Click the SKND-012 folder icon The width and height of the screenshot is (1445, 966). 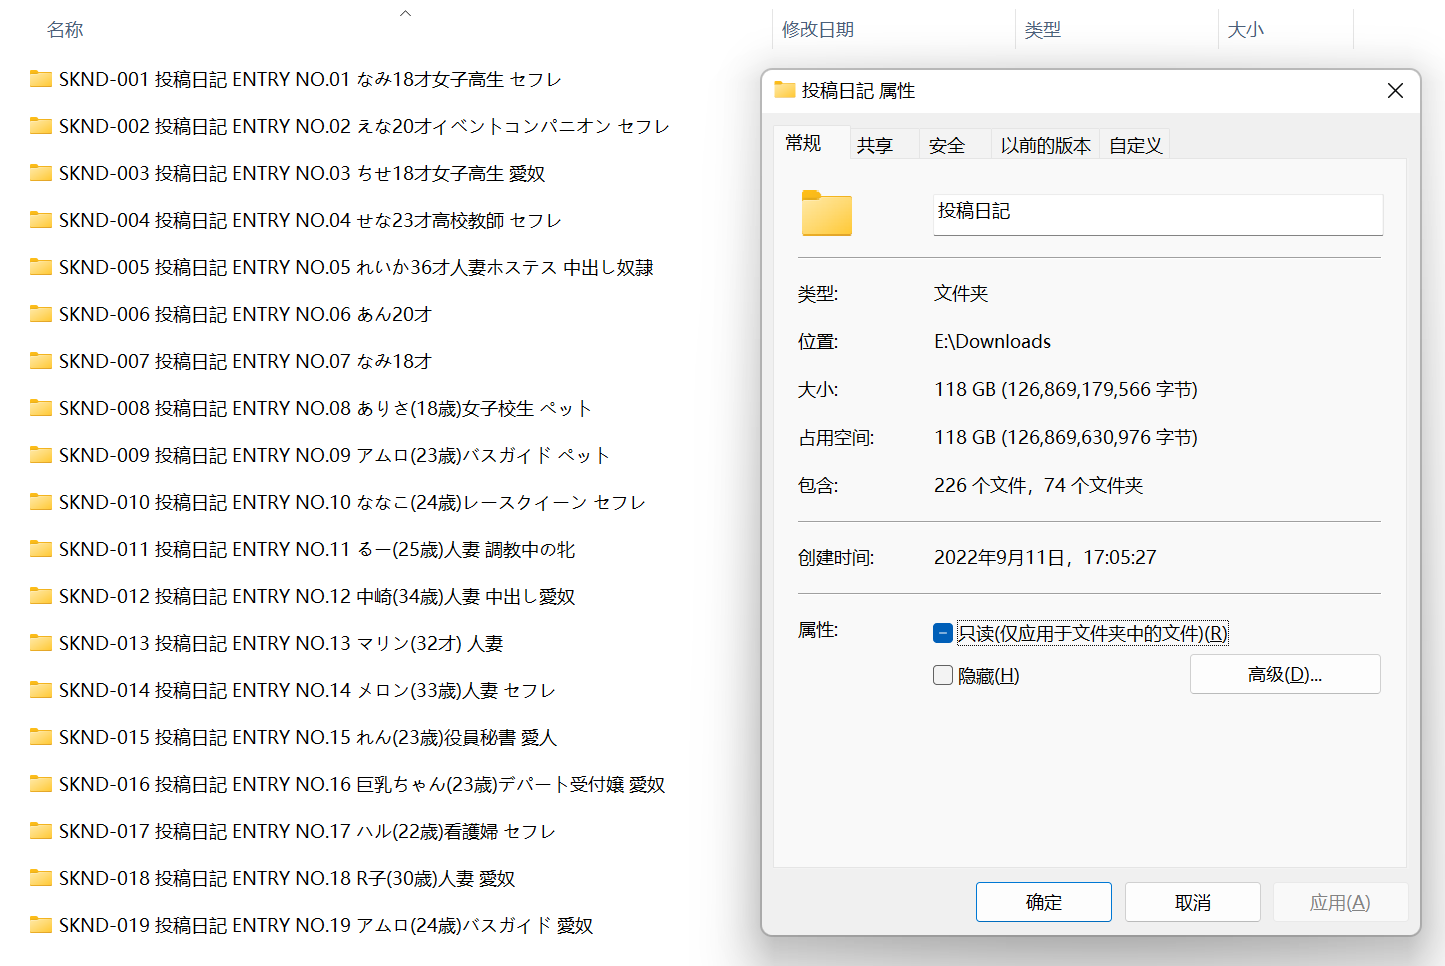click(x=41, y=596)
